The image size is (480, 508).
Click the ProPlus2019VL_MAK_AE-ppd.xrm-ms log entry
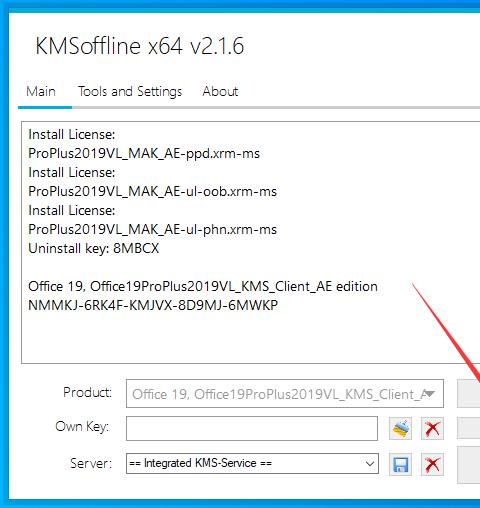[x=144, y=153]
